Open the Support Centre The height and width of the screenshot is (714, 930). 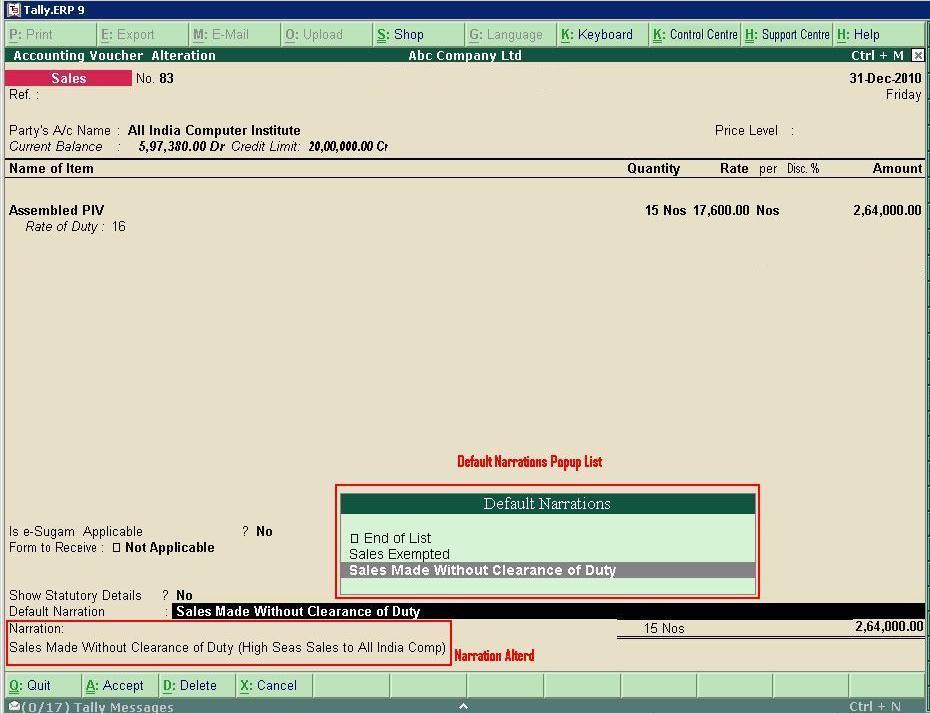(x=786, y=33)
